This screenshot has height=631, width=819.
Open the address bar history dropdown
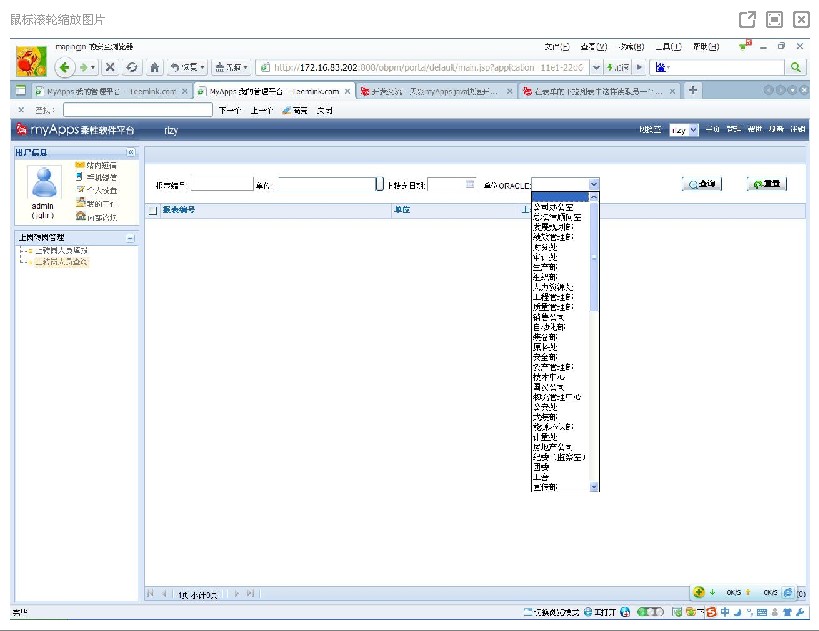596,67
